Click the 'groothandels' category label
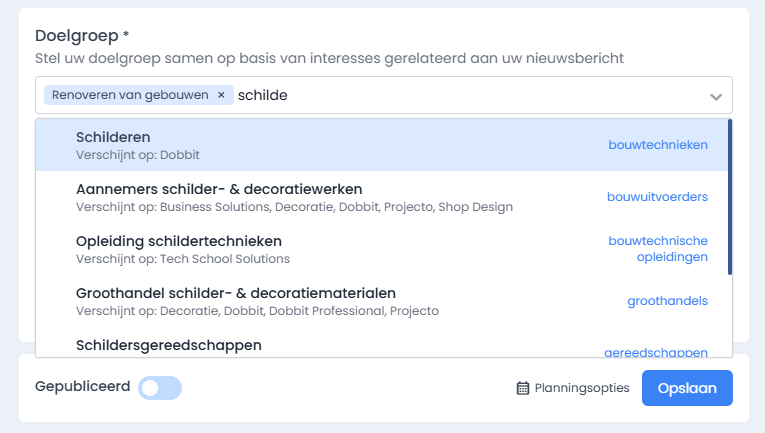The width and height of the screenshot is (765, 433). 667,301
